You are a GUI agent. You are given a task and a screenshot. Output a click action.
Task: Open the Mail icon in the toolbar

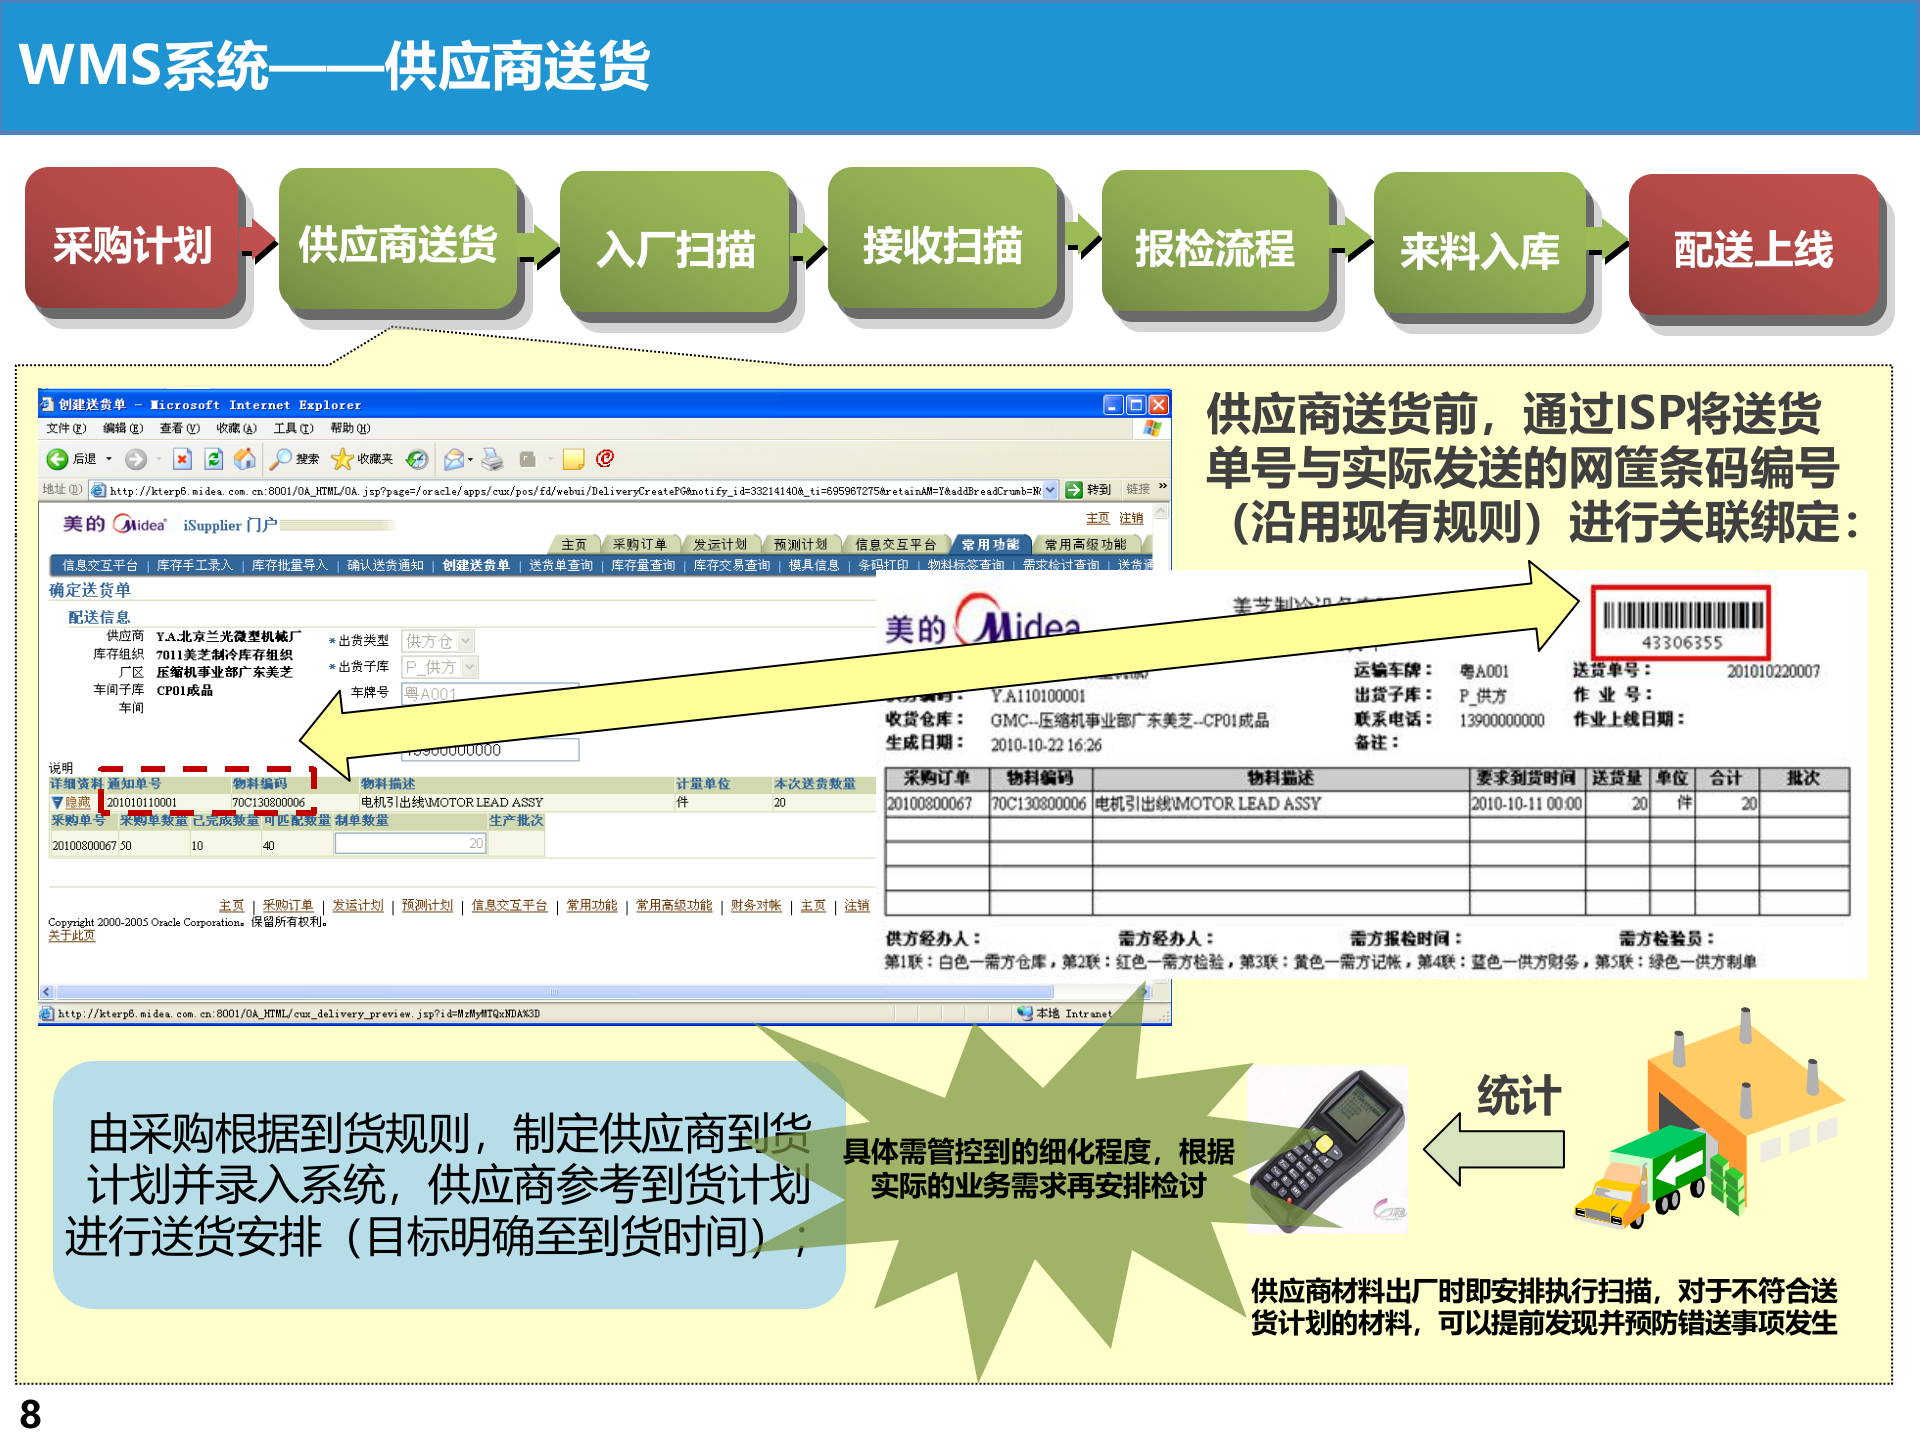coord(452,459)
